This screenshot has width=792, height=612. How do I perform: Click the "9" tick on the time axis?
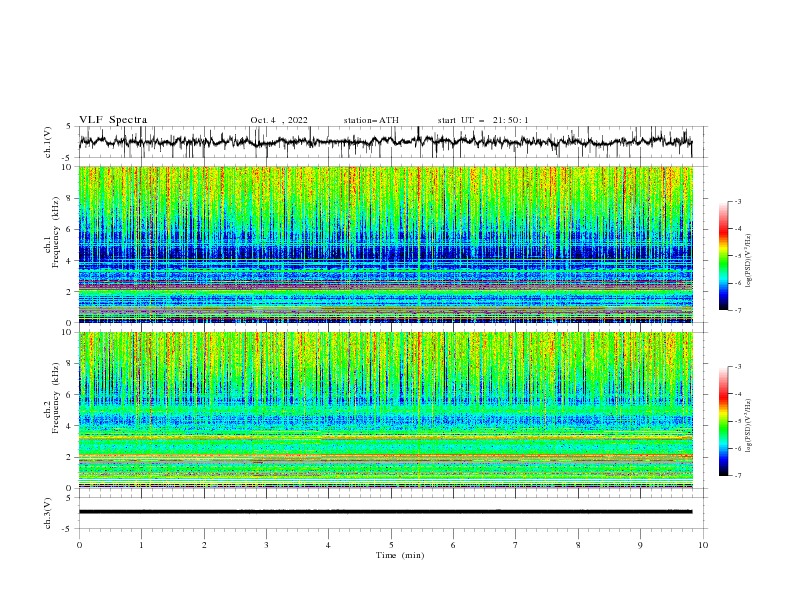[640, 545]
